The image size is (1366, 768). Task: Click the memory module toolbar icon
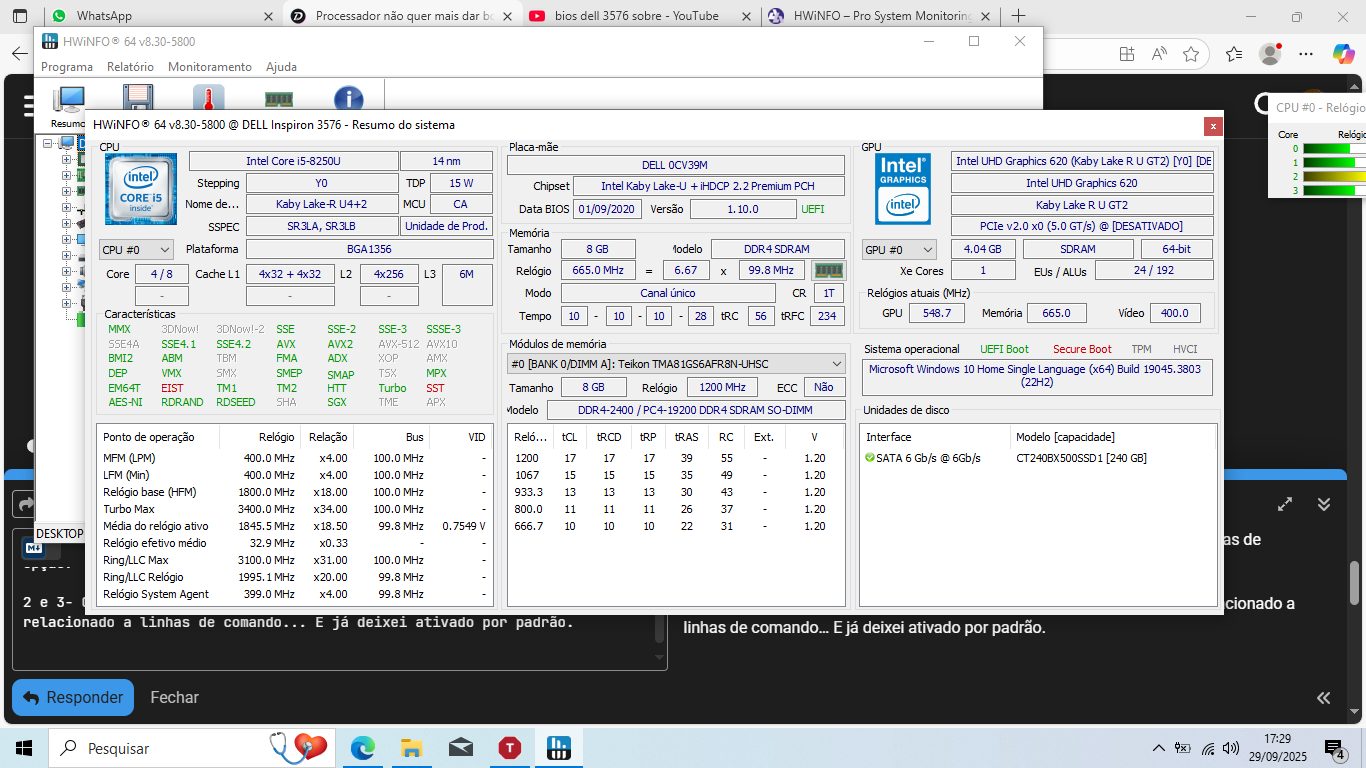(278, 98)
